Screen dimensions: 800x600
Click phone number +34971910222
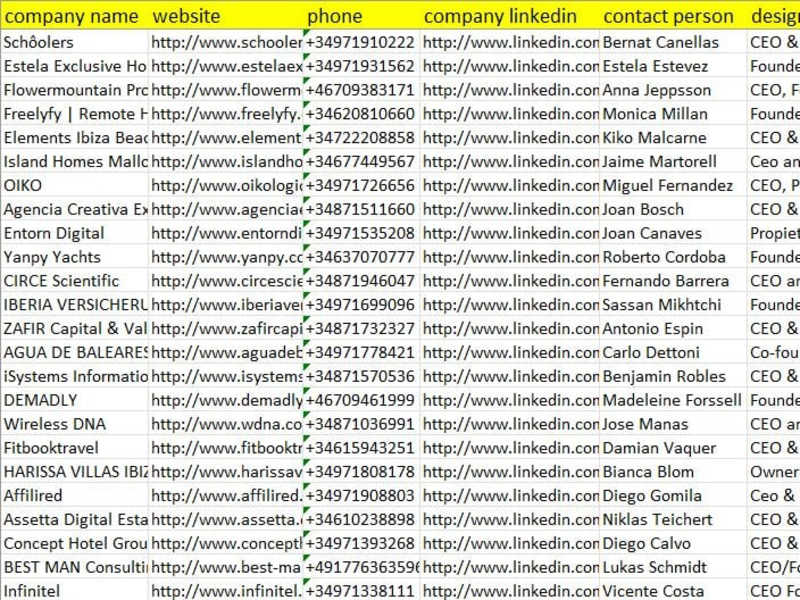(362, 42)
